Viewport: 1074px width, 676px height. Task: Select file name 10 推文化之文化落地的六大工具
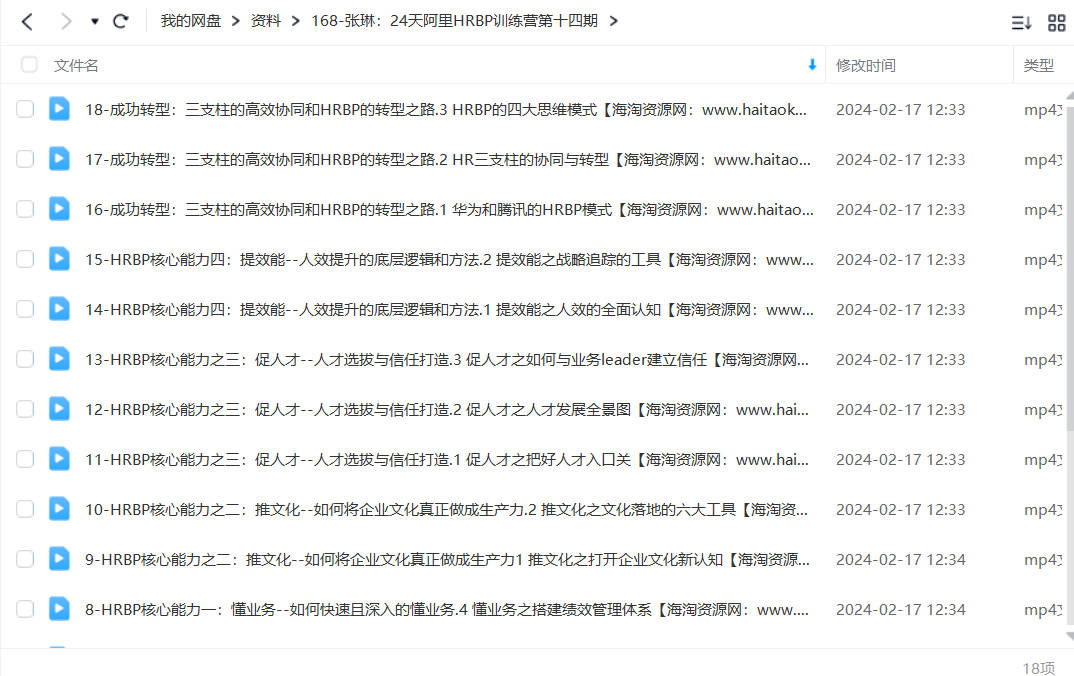(x=447, y=510)
